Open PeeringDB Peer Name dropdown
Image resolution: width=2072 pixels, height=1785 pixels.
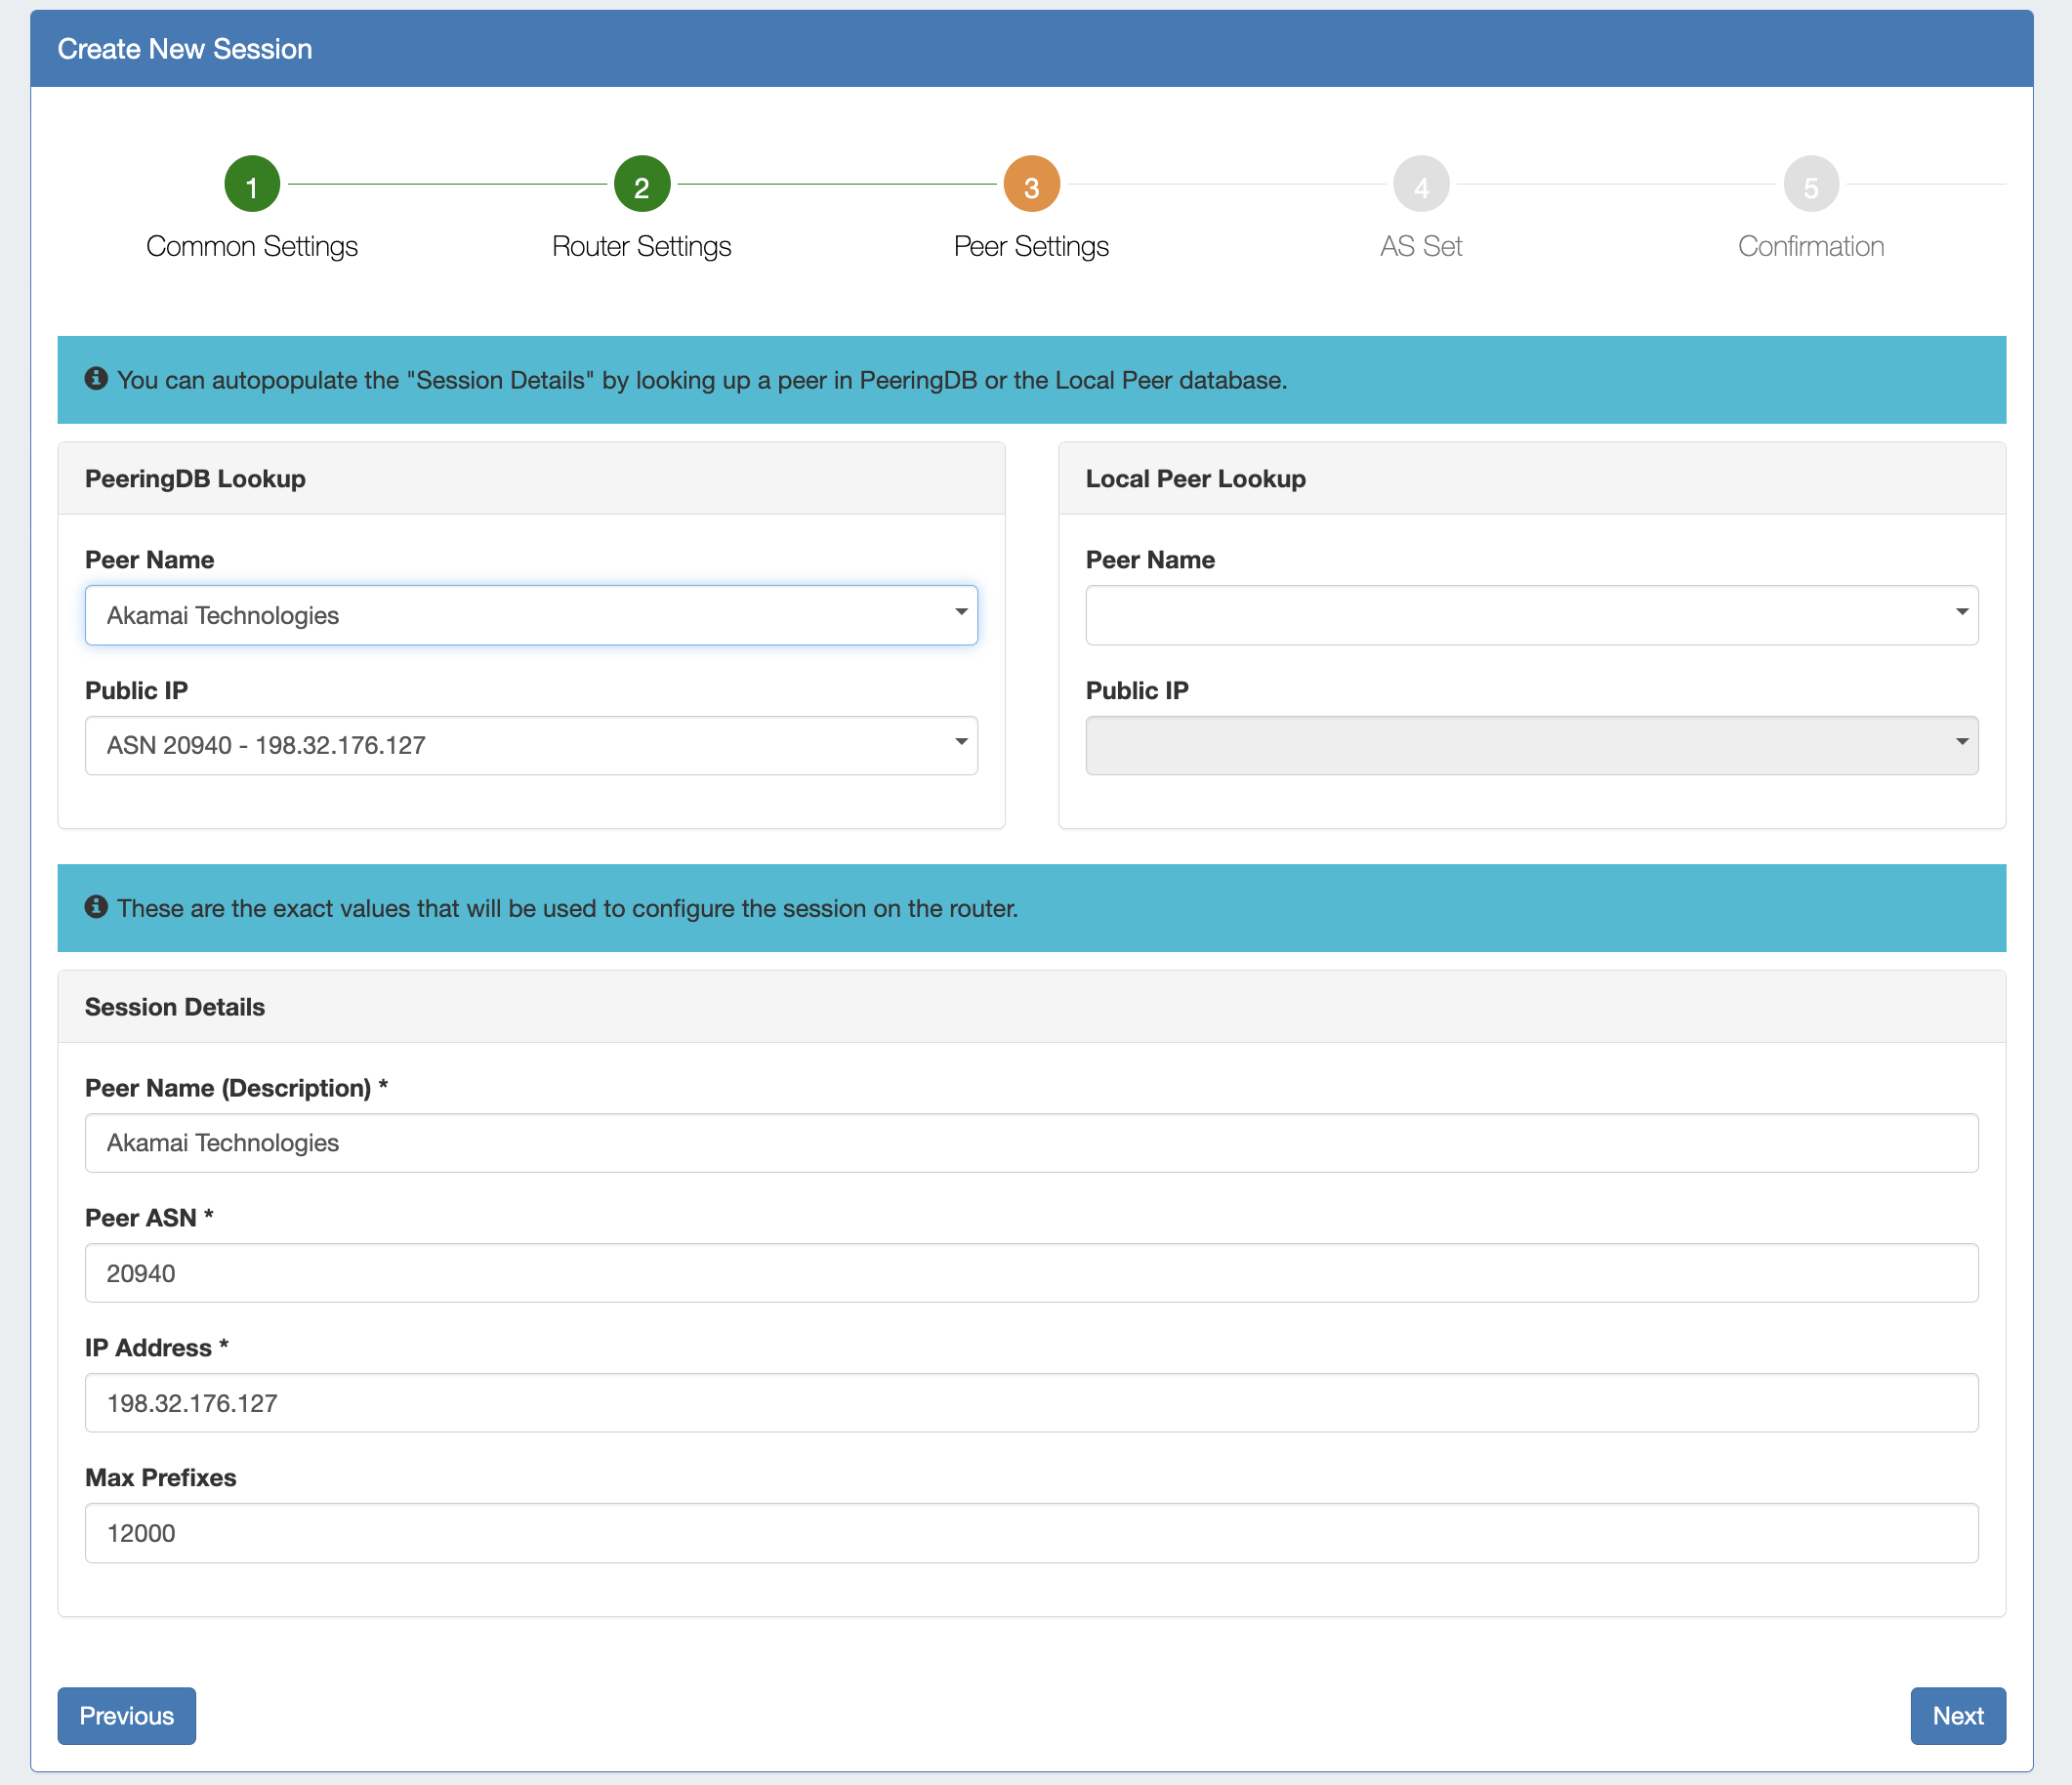pos(531,615)
